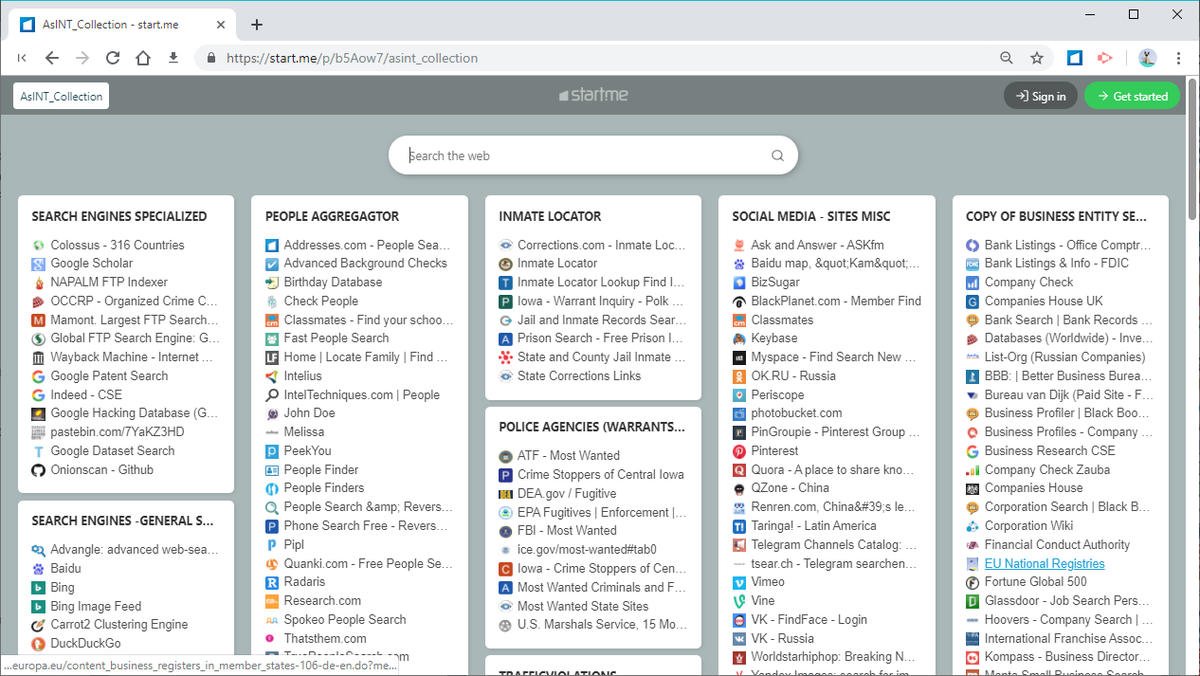Click the Baidu paw icon in general search
Image resolution: width=1200 pixels, height=676 pixels.
(x=38, y=568)
